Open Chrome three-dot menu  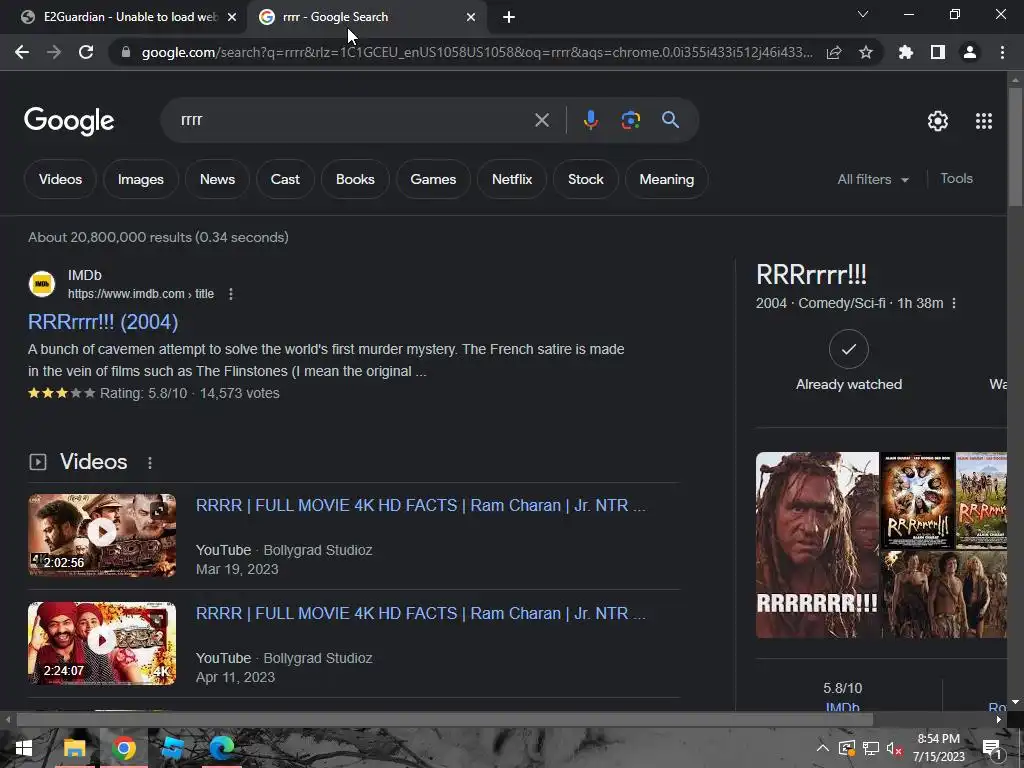1002,52
